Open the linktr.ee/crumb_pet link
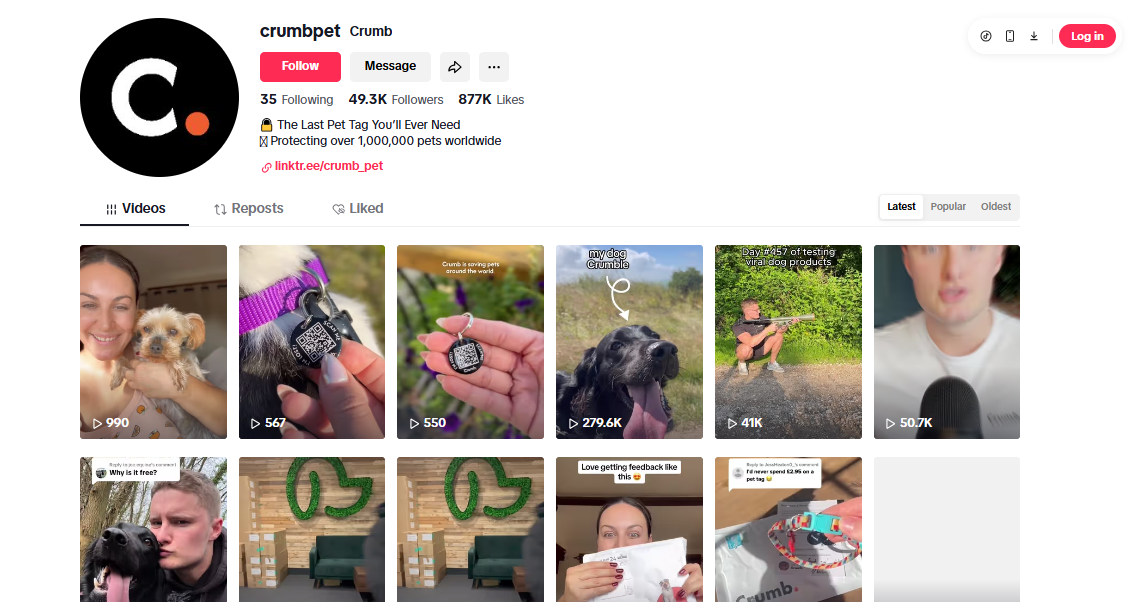The image size is (1136, 602). pyautogui.click(x=328, y=166)
